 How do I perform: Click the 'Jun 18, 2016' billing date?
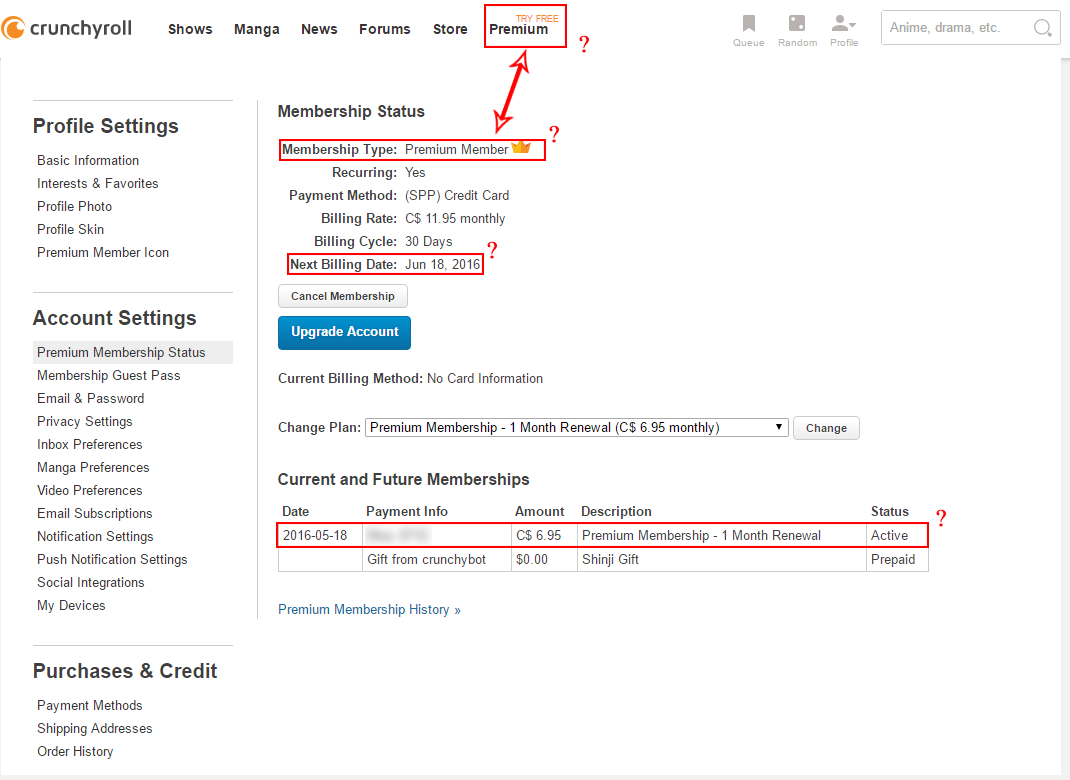(x=442, y=265)
